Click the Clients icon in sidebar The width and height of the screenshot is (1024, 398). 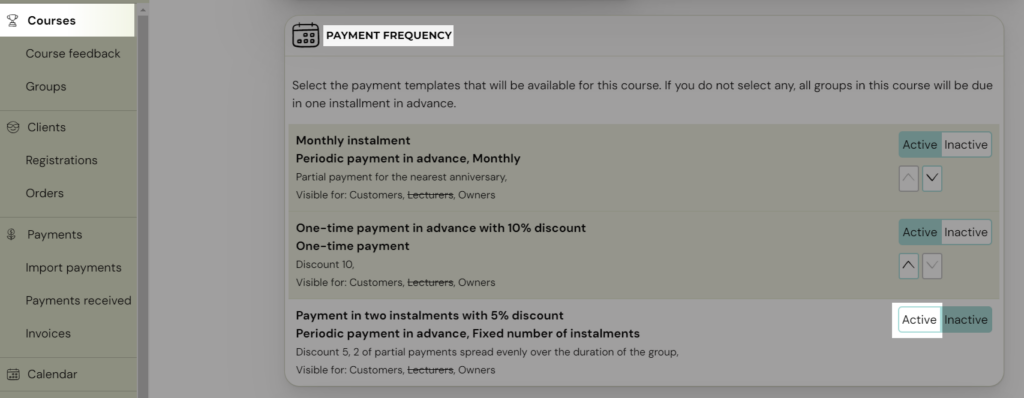click(12, 127)
